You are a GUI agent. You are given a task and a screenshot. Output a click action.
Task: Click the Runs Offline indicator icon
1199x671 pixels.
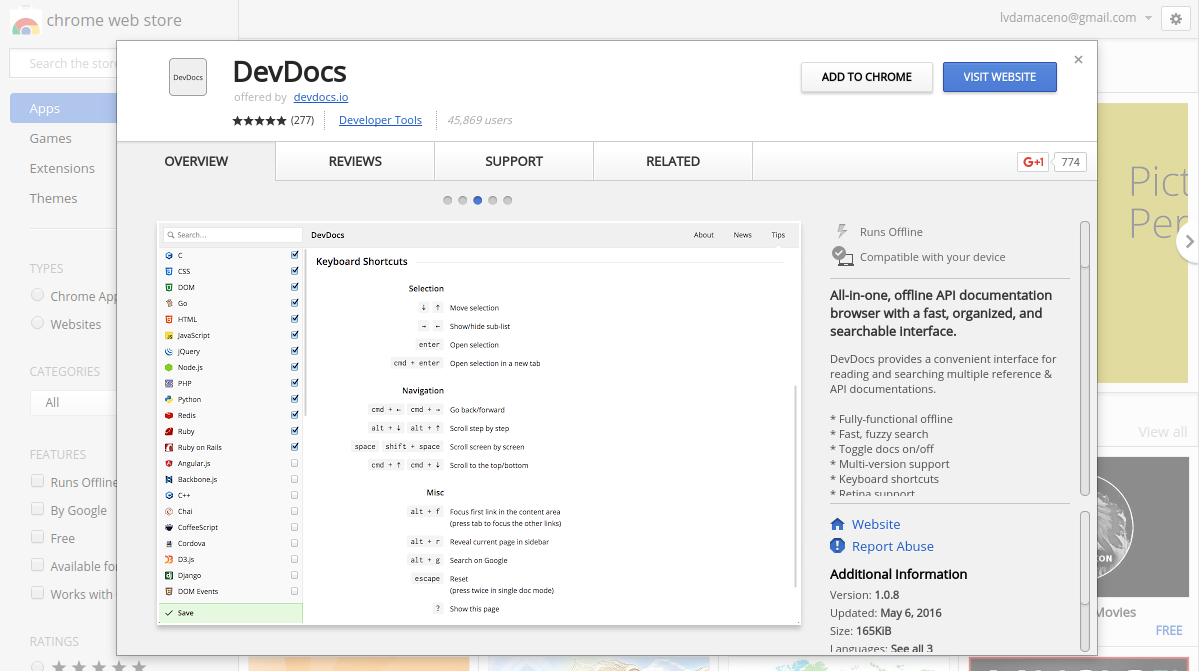(840, 231)
